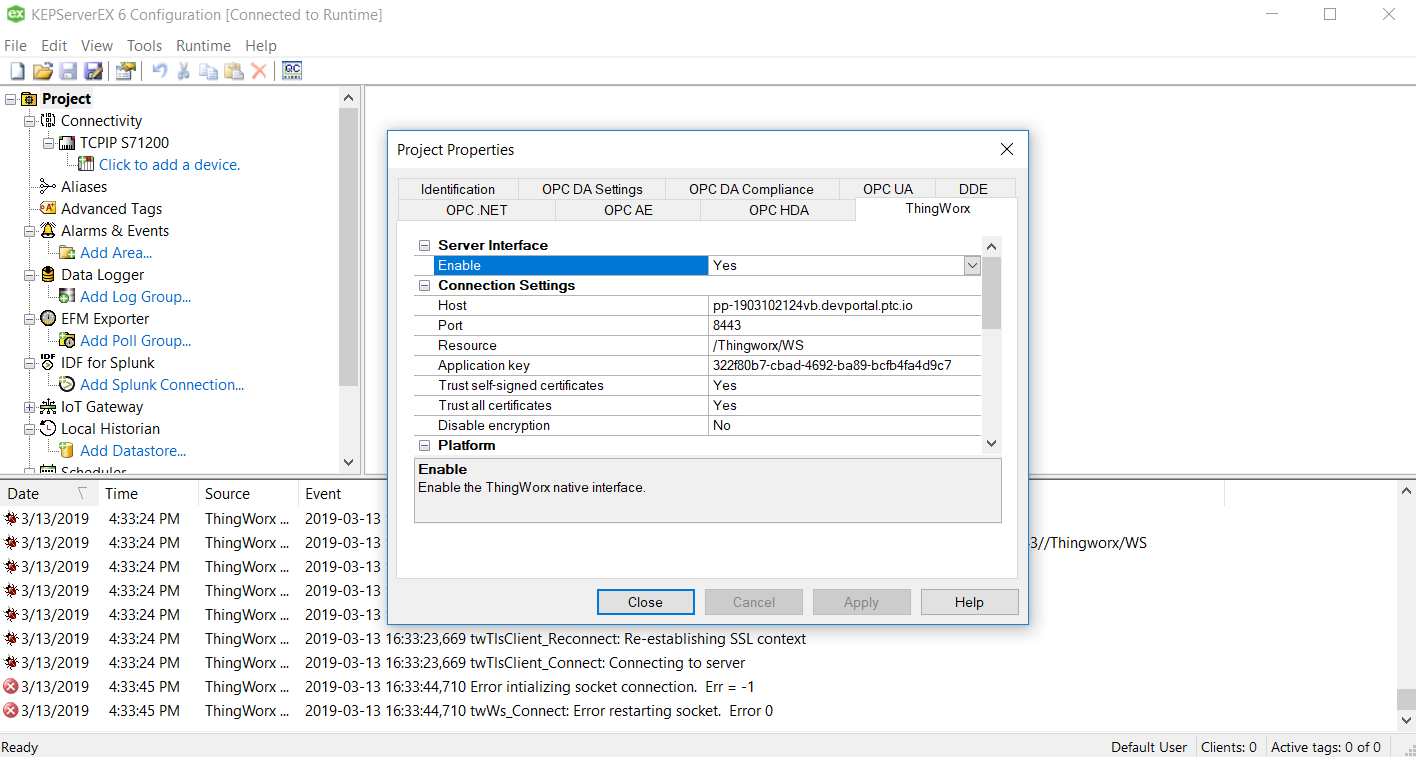Select the Local Historian clock icon
1416x757 pixels.
click(x=48, y=429)
